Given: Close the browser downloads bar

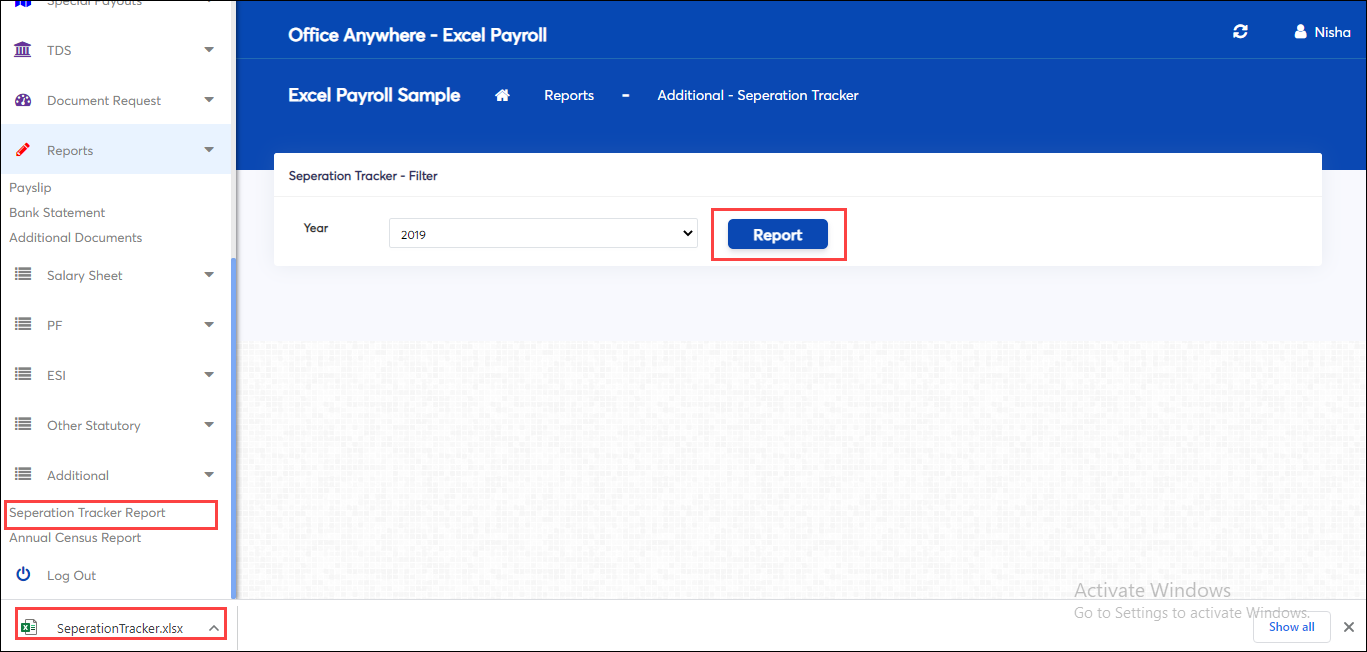Looking at the screenshot, I should click(1349, 627).
